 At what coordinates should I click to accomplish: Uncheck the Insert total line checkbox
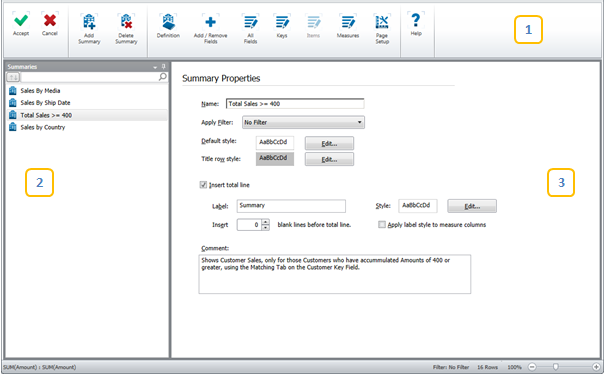tap(203, 185)
